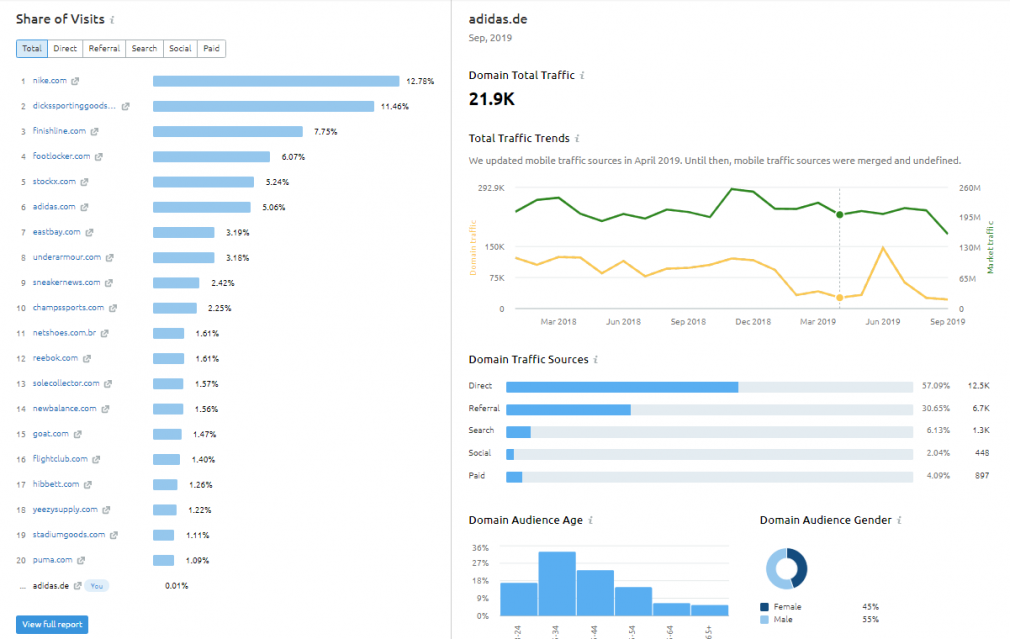Click the Female legend color swatch

[765, 607]
